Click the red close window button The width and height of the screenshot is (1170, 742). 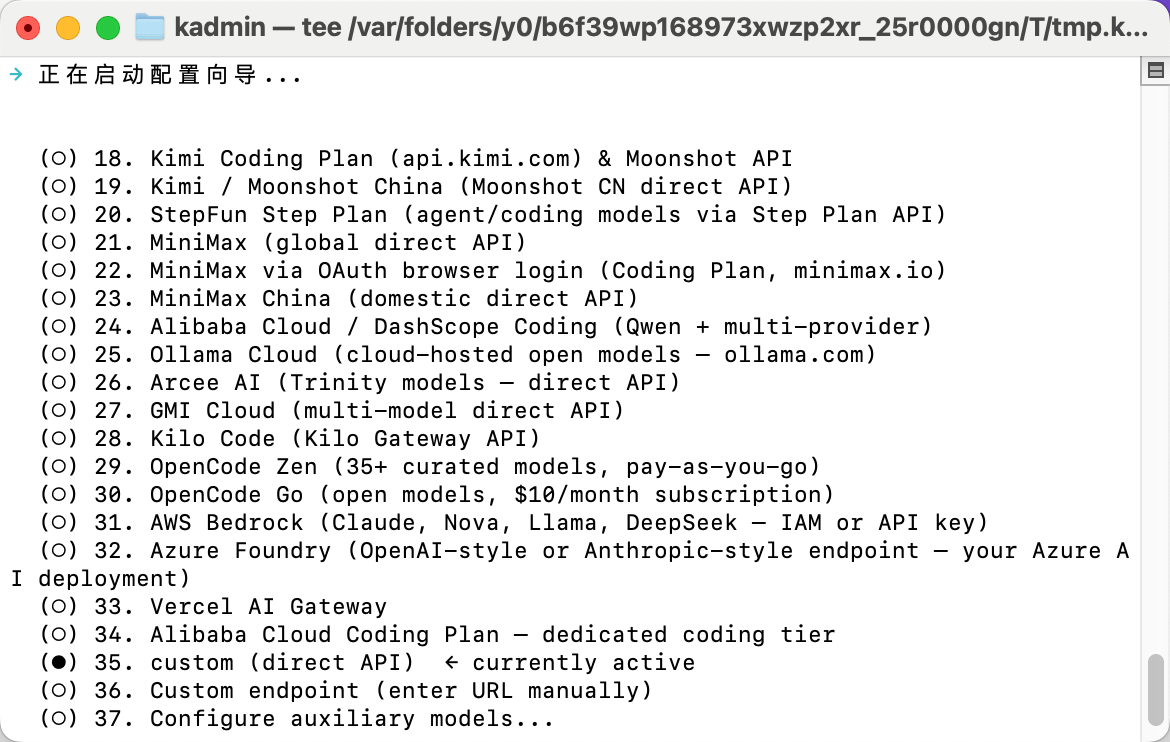pyautogui.click(x=28, y=28)
